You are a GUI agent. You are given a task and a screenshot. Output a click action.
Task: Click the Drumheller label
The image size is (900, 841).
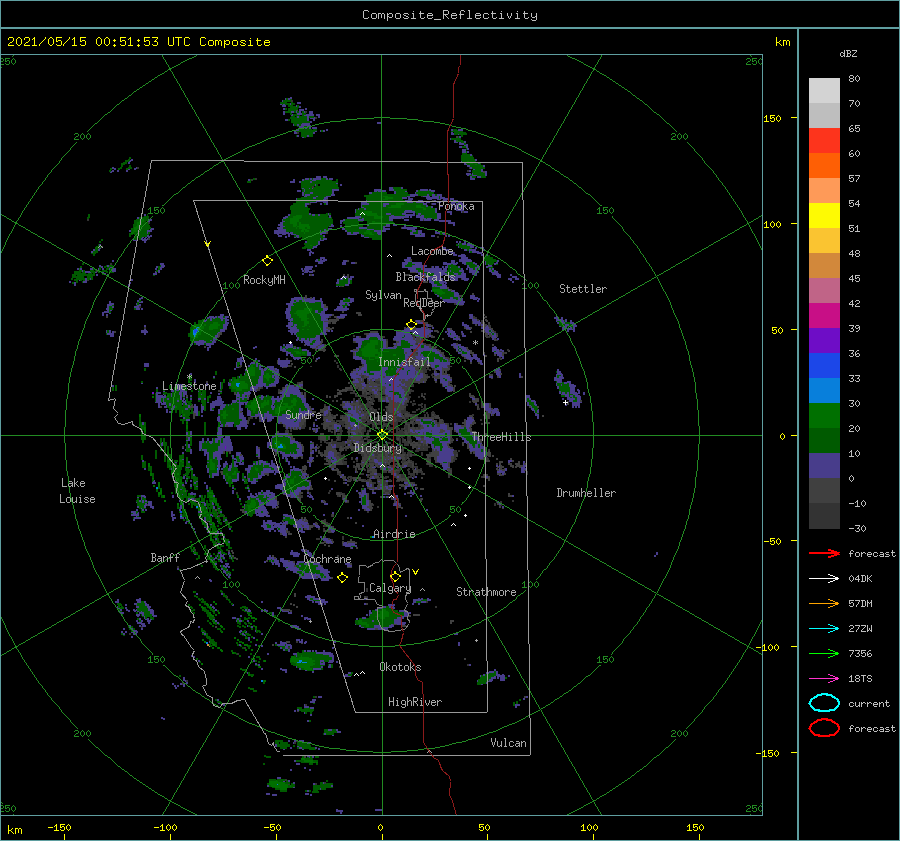(x=586, y=493)
